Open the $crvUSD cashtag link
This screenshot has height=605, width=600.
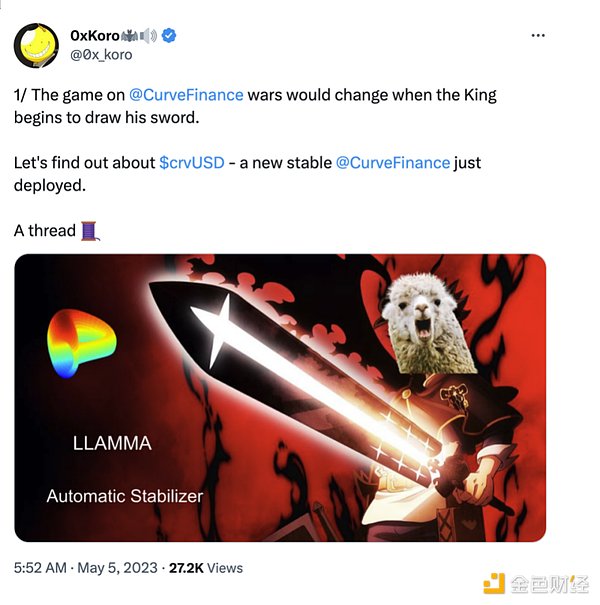[x=192, y=162]
